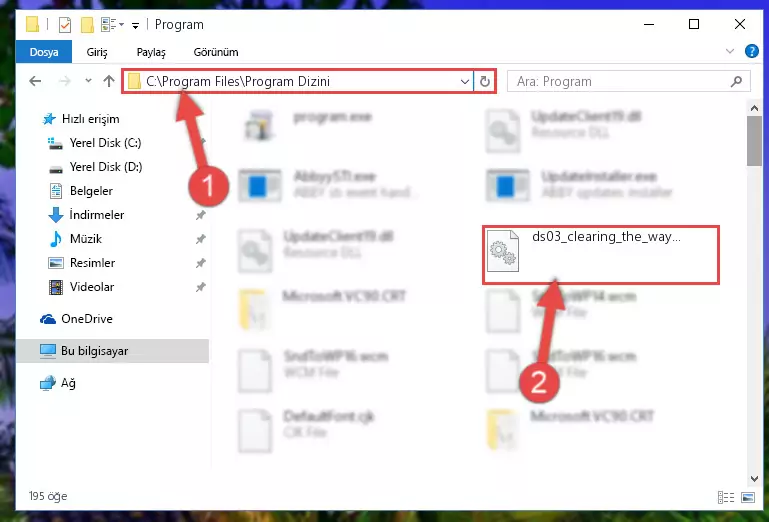769x522 pixels.
Task: Open Customize Quick Access Toolbar dropdown
Action: pos(135,25)
